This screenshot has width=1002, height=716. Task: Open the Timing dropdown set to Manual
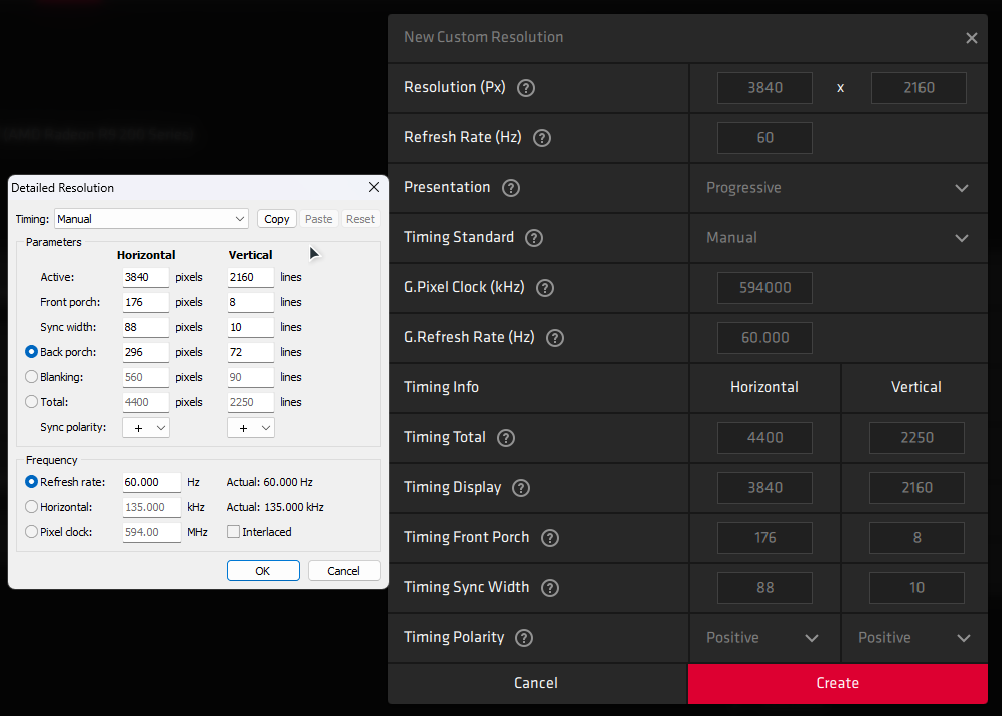151,219
